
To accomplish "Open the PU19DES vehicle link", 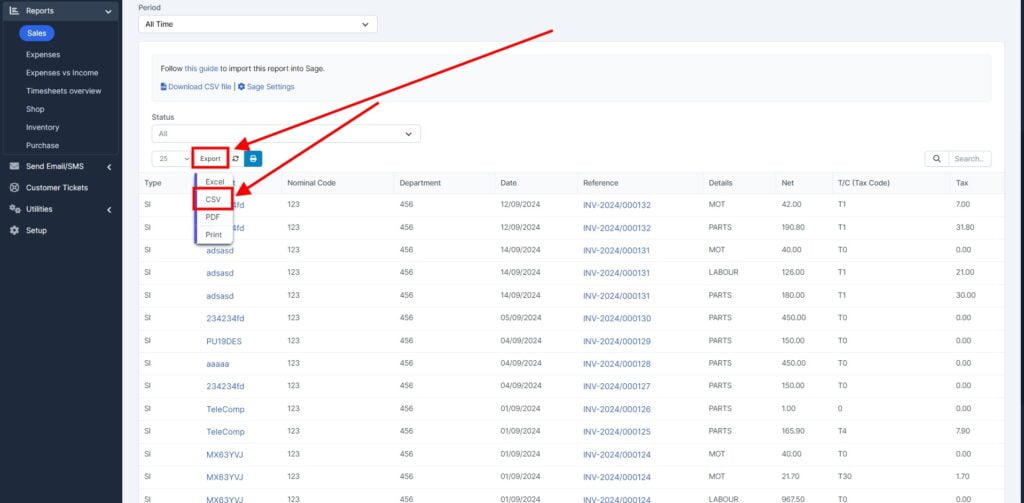I will coord(224,342).
